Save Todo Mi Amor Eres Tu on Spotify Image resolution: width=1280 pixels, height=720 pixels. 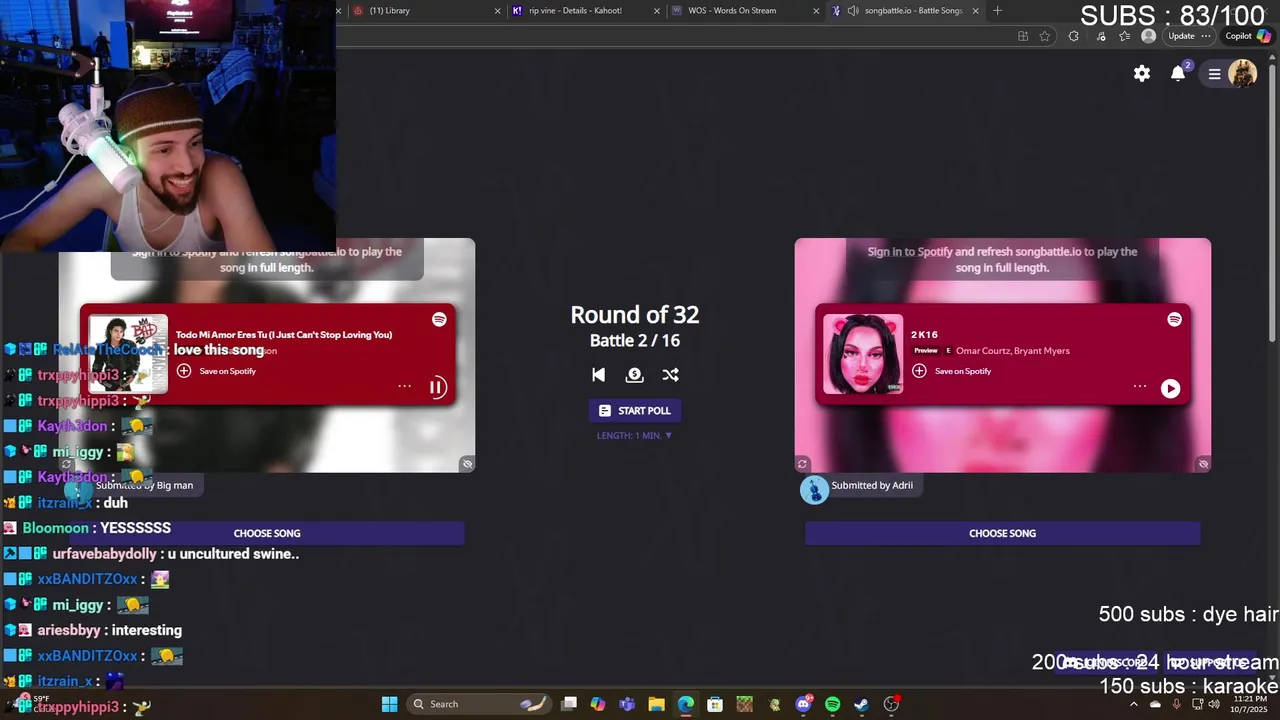(217, 371)
